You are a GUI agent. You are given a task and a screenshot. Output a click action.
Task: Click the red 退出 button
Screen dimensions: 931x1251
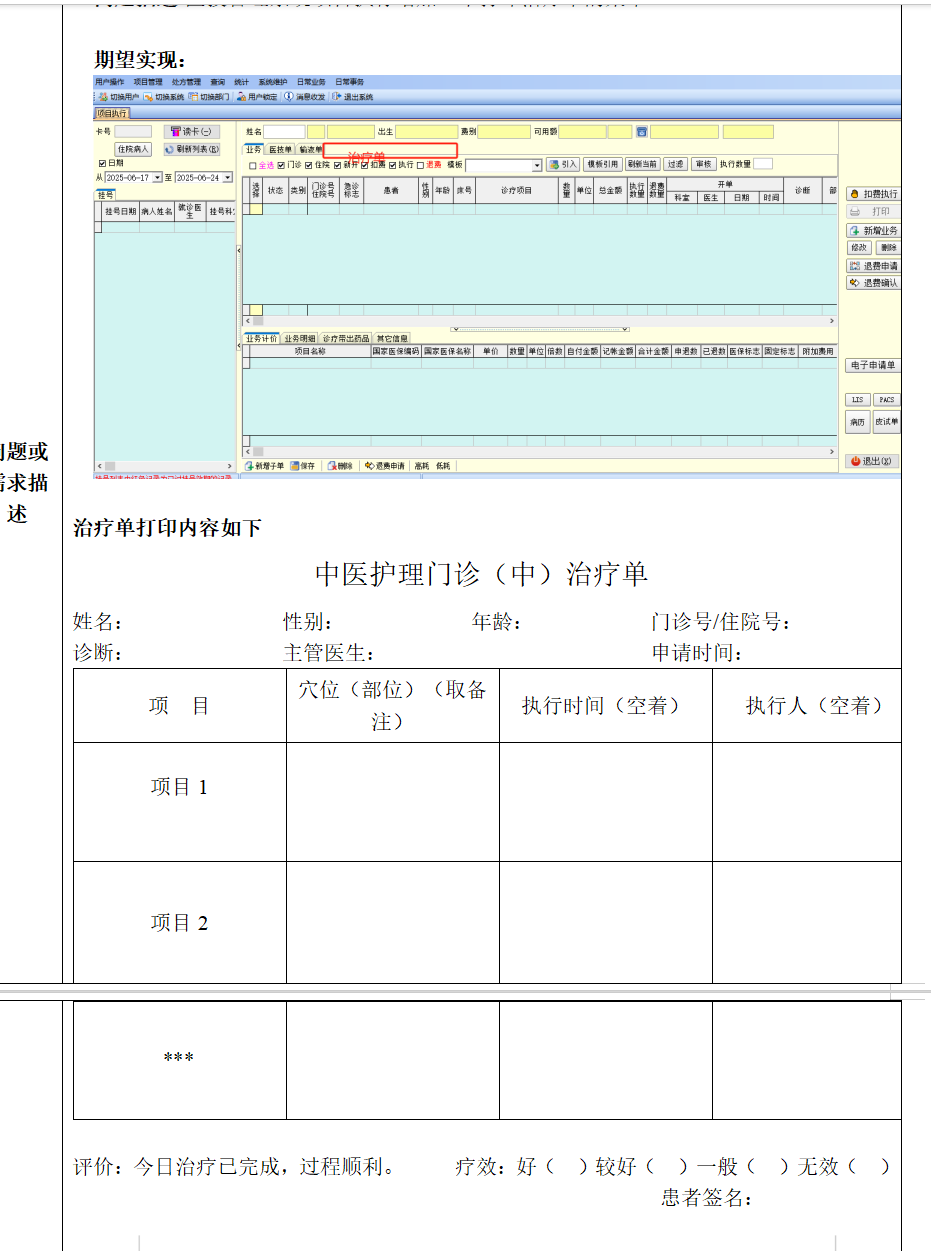(873, 461)
